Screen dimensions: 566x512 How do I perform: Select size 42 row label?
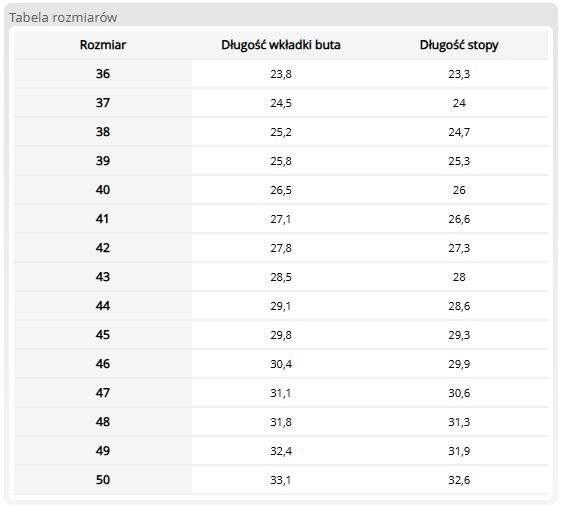click(103, 248)
